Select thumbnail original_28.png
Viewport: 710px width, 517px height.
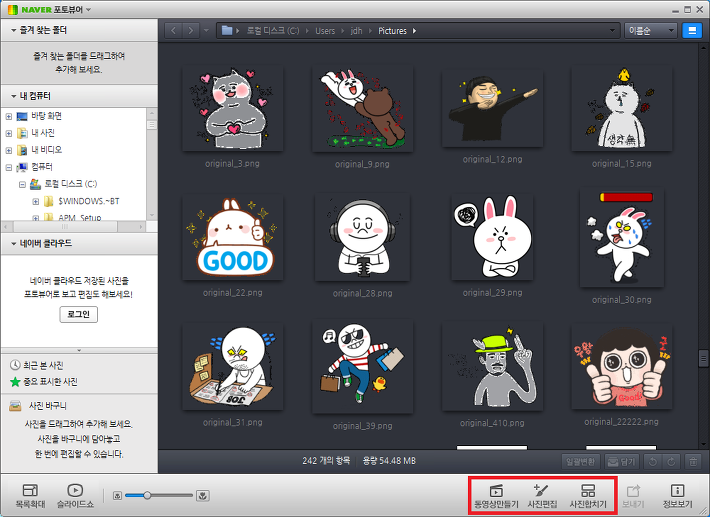[x=362, y=238]
